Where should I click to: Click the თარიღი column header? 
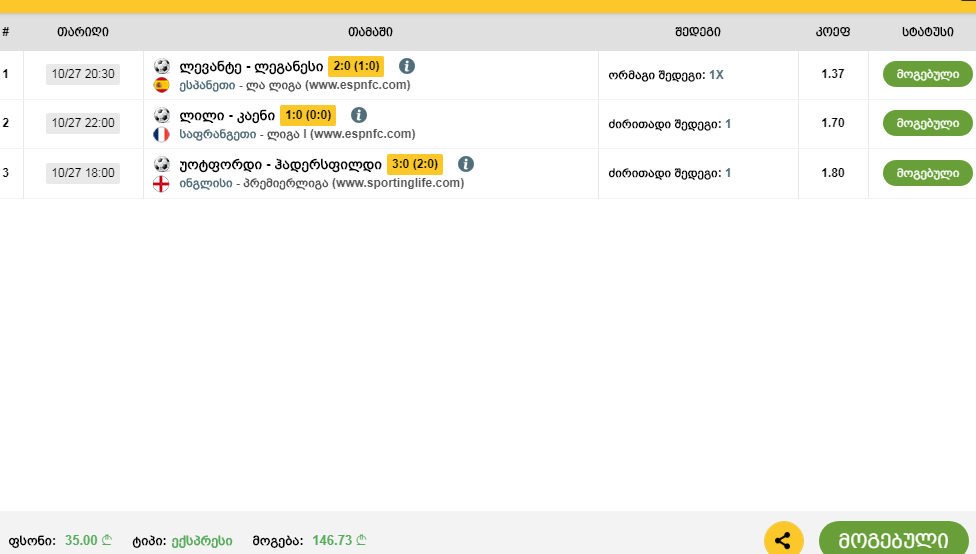click(x=83, y=32)
